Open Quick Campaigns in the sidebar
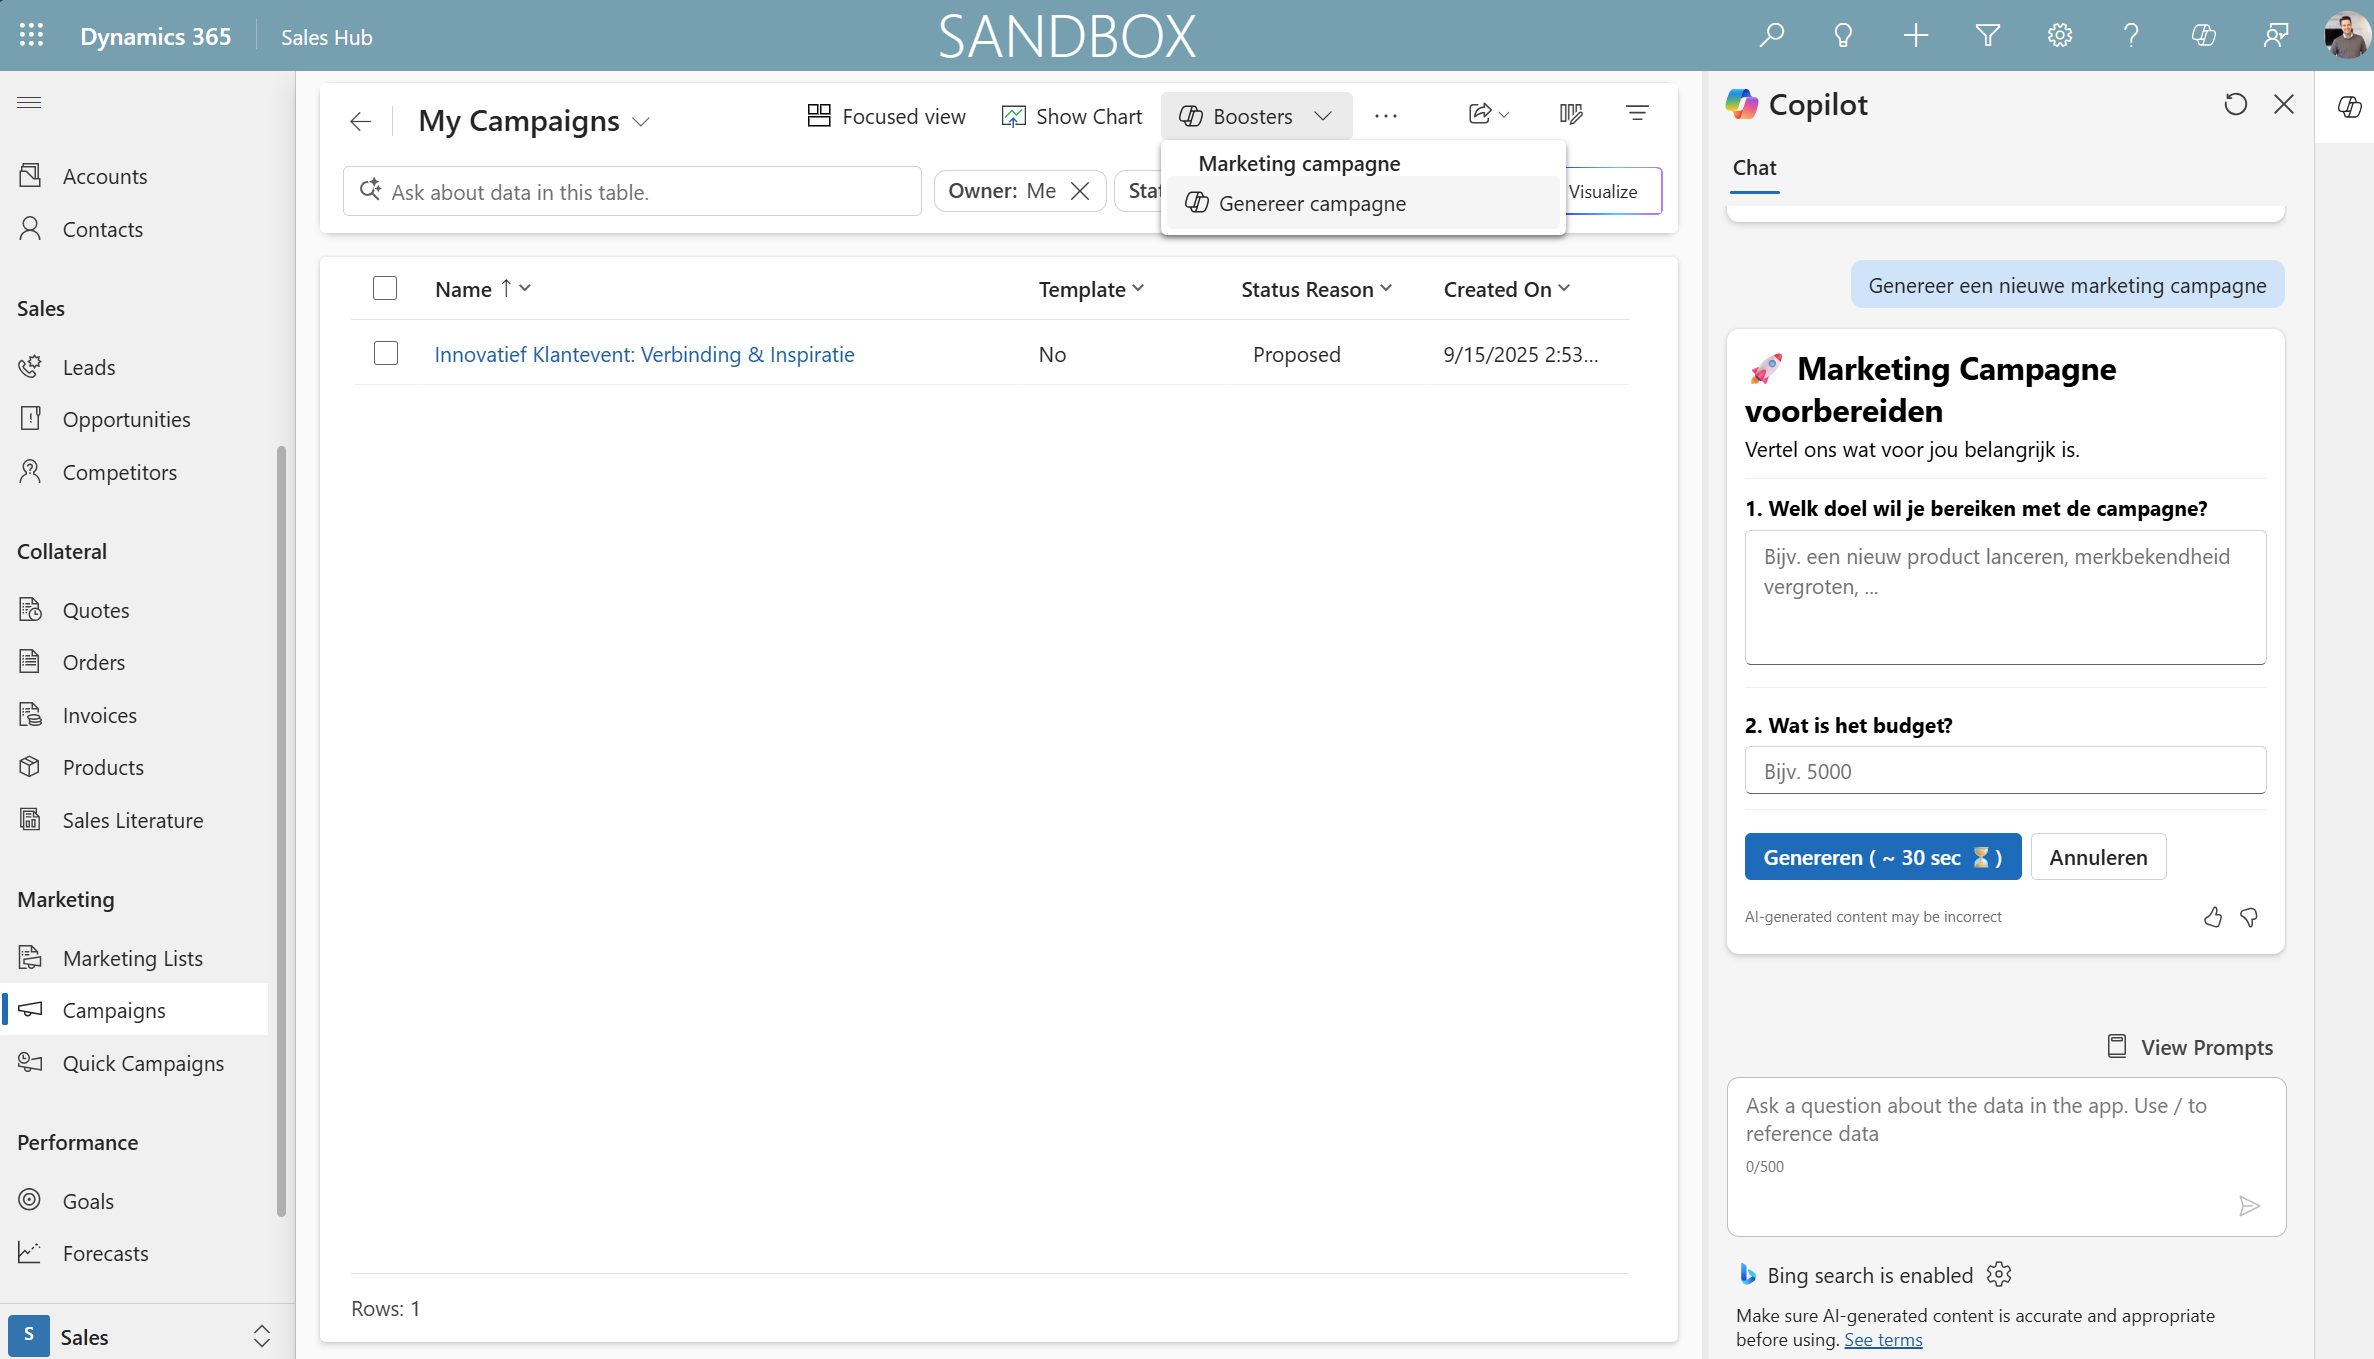2374x1359 pixels. [x=143, y=1063]
